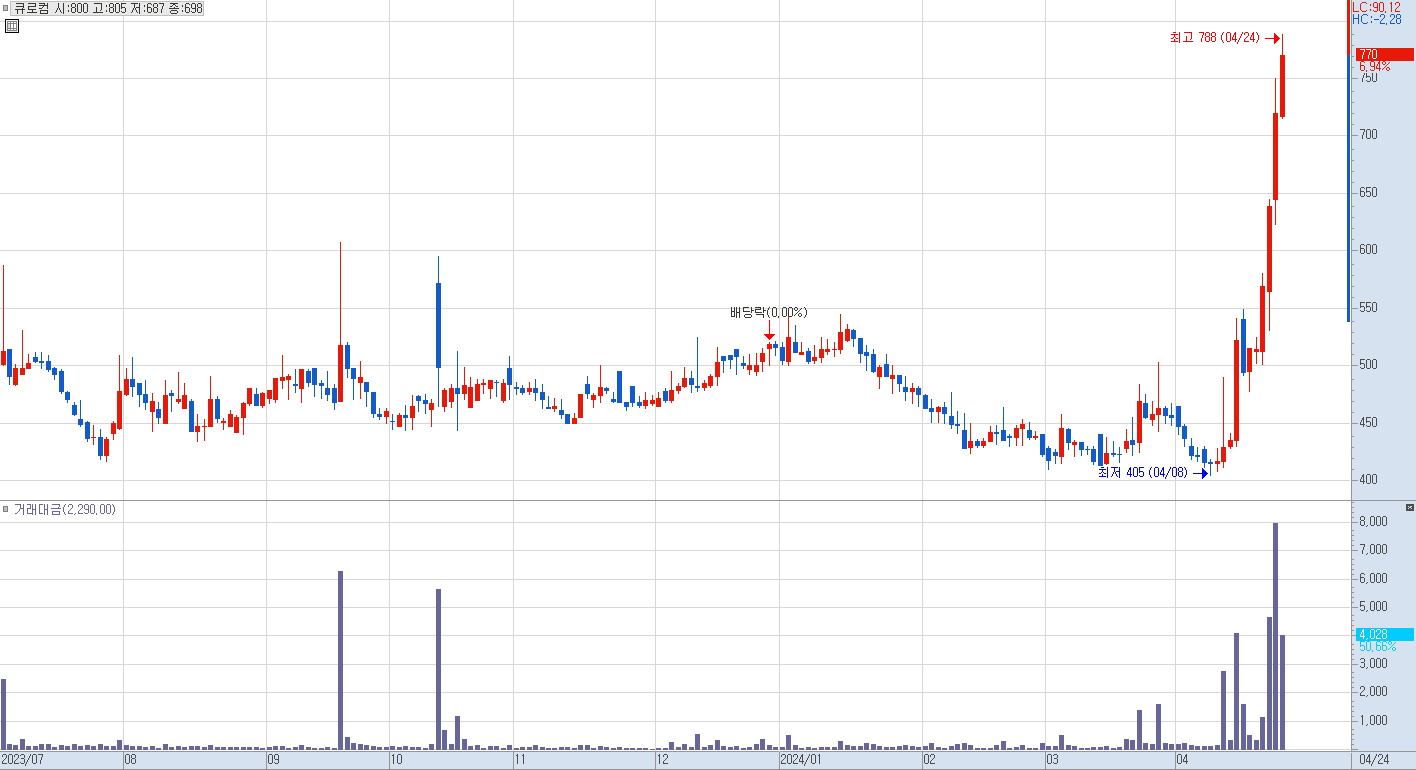Click the HC:-2,28 value
1416x770 pixels.
pyautogui.click(x=1376, y=19)
